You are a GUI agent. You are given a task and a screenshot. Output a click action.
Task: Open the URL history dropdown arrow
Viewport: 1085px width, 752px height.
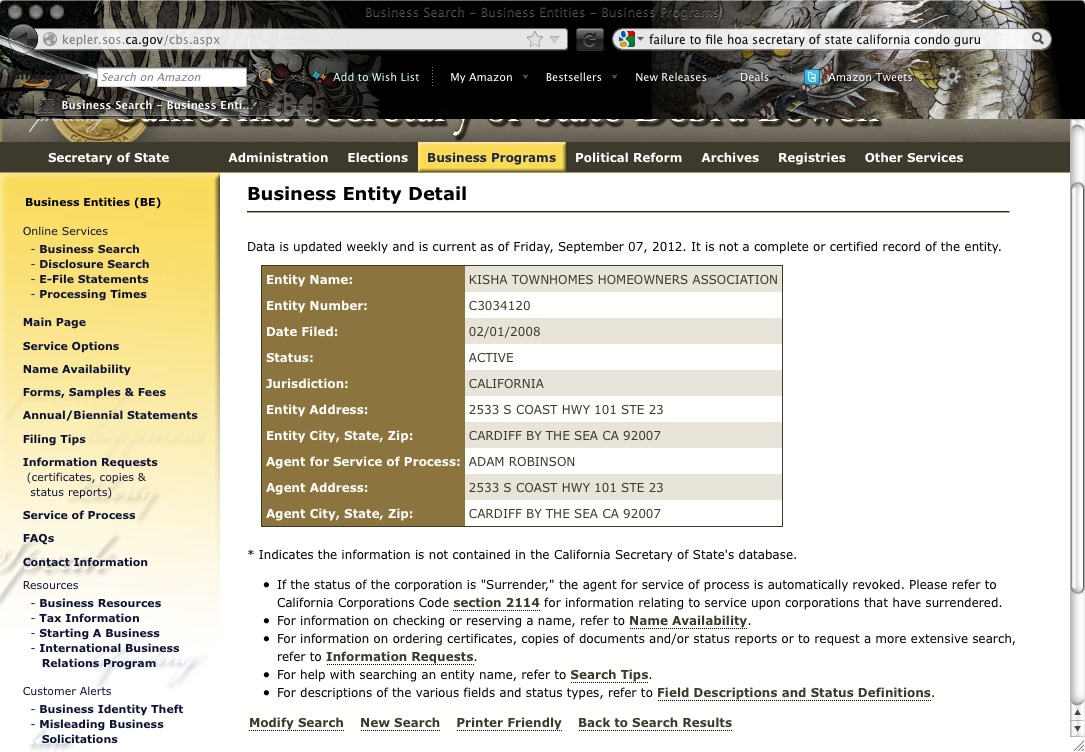[x=554, y=39]
